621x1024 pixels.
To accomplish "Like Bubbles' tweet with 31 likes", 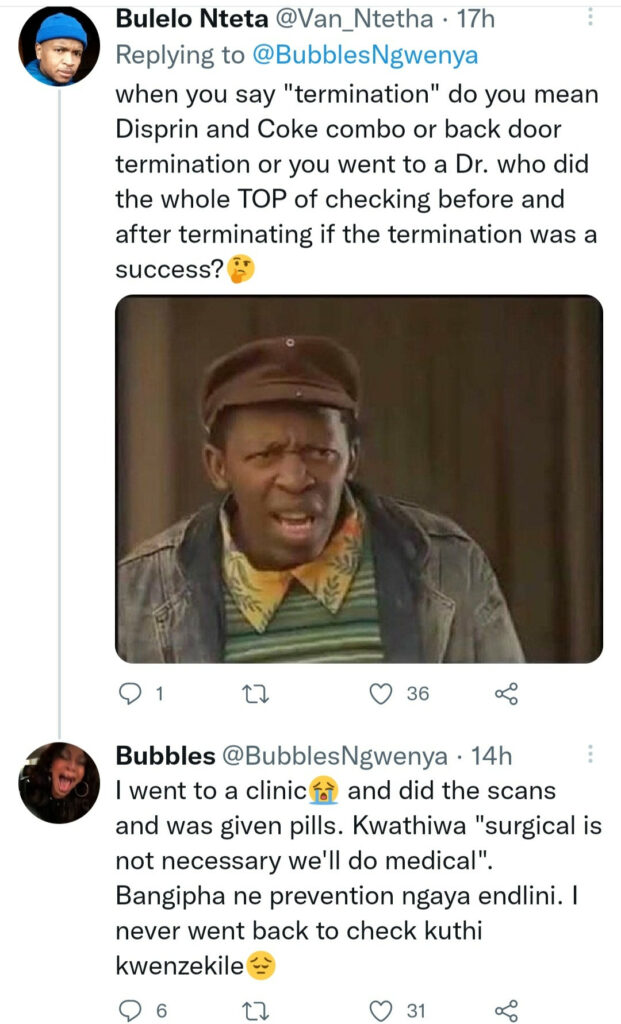I will pos(381,1010).
